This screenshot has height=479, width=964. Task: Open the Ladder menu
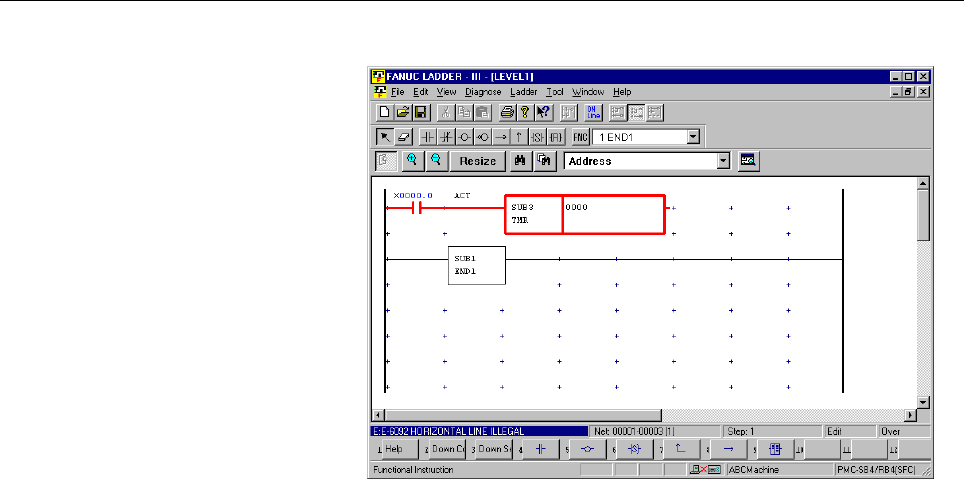coord(524,92)
